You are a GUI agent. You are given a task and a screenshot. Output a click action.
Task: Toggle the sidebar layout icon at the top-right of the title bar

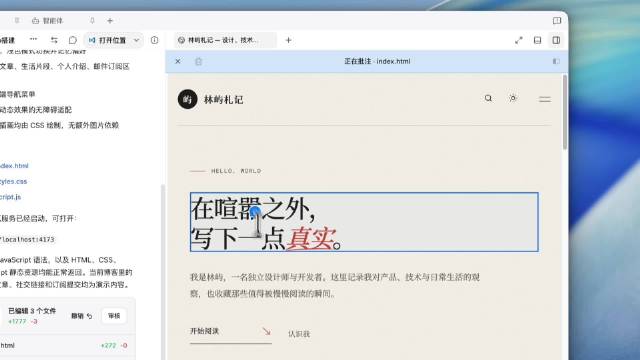click(557, 20)
